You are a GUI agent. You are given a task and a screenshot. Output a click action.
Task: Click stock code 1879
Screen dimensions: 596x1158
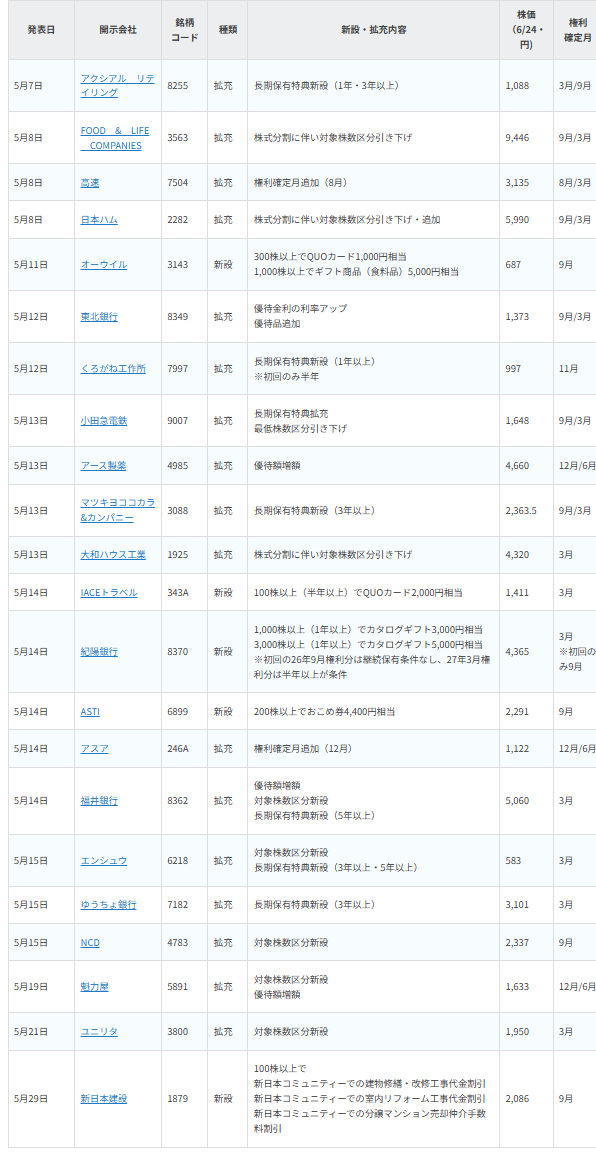point(178,1099)
